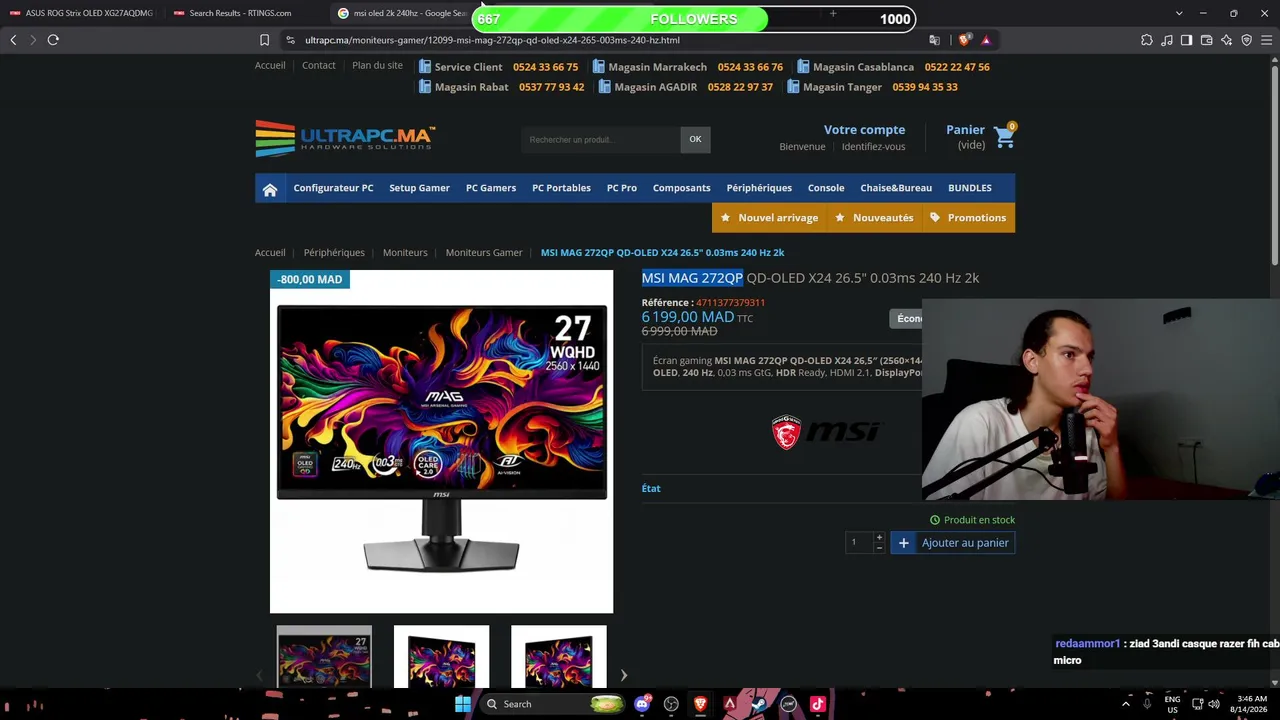Open the Votre compte link

(864, 130)
